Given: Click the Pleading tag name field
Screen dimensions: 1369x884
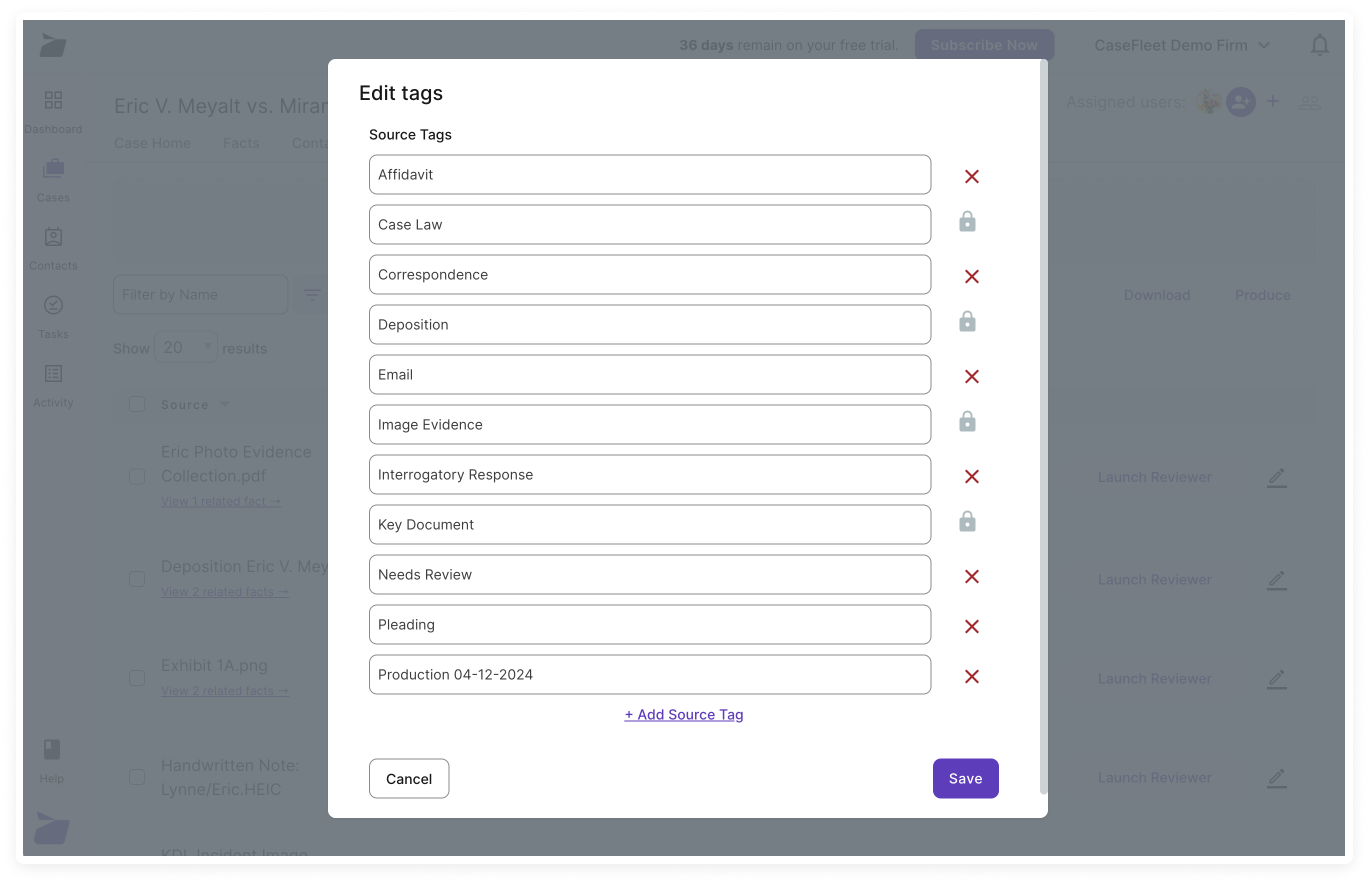Looking at the screenshot, I should (x=649, y=624).
